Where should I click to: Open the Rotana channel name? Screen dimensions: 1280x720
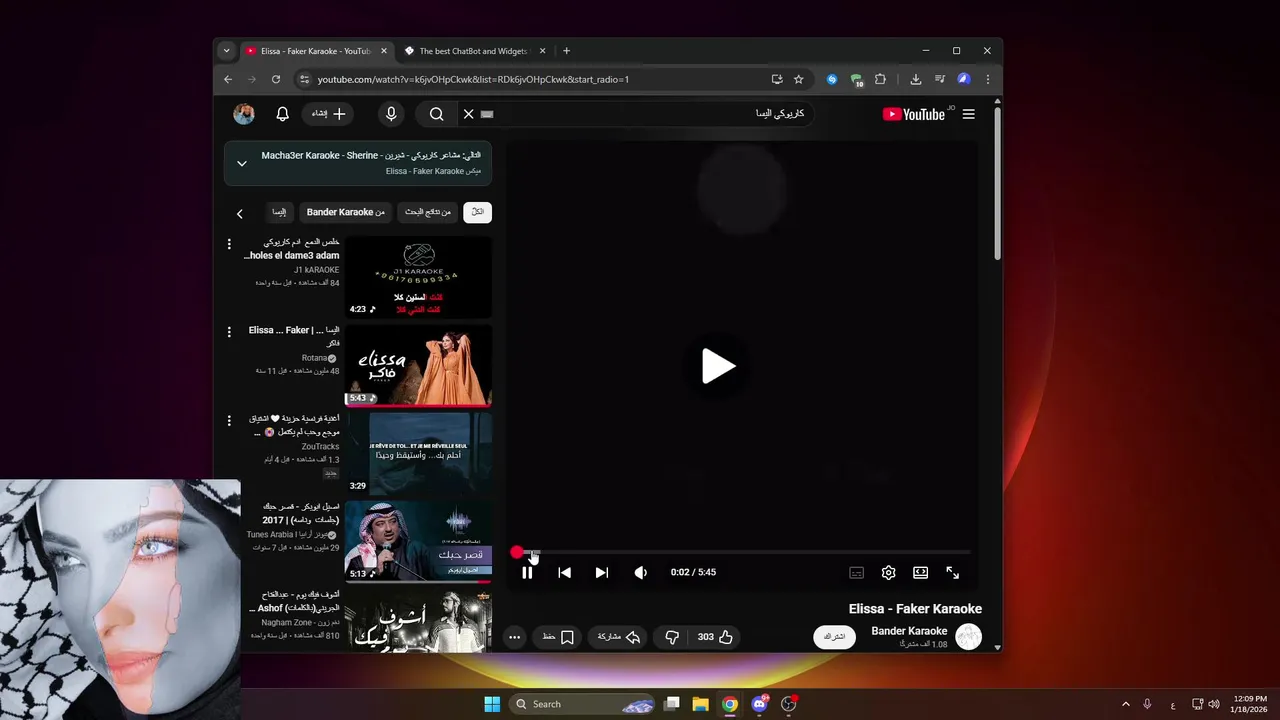[x=315, y=358]
